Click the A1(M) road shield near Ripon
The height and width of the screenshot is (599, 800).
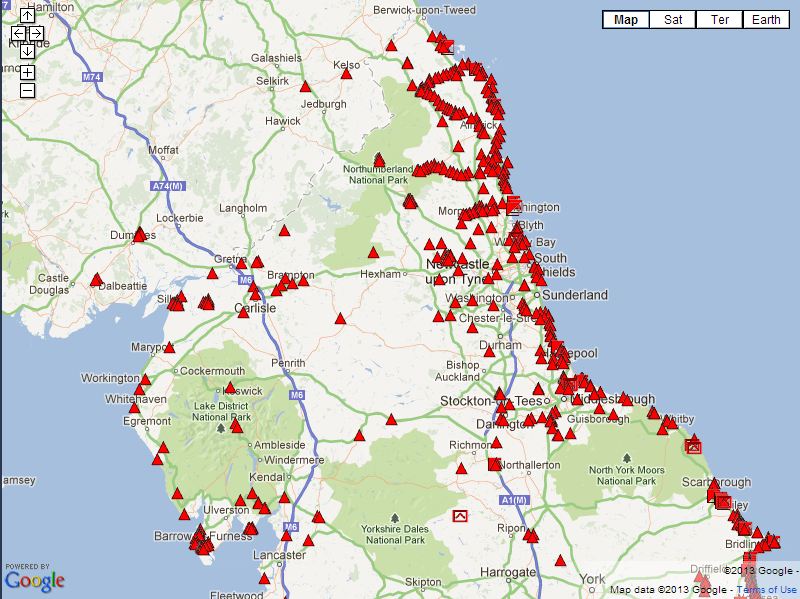tap(513, 501)
